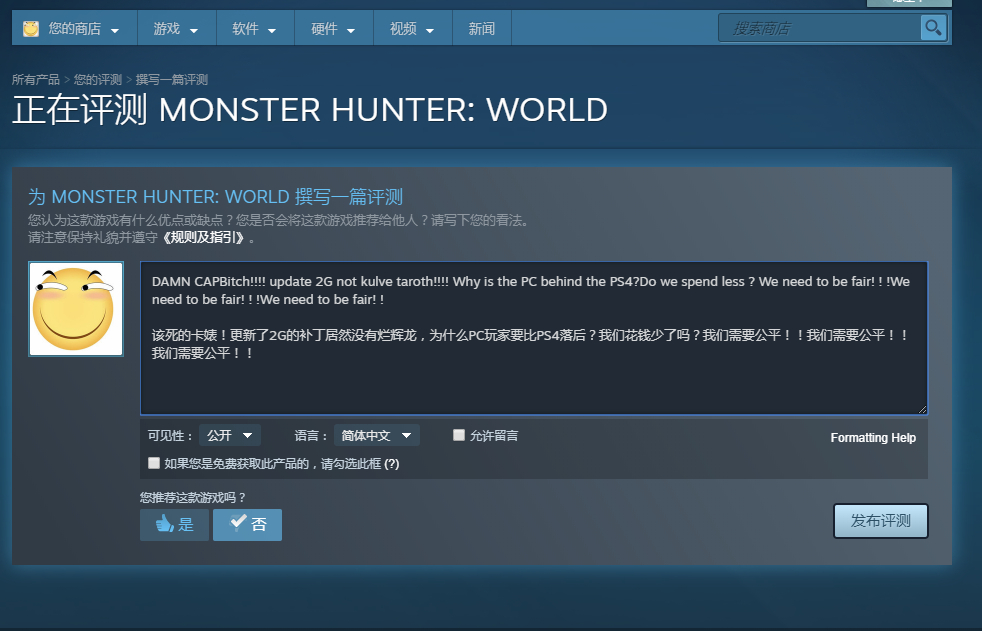Enable the 允许留言 checkbox
982x631 pixels.
(459, 435)
